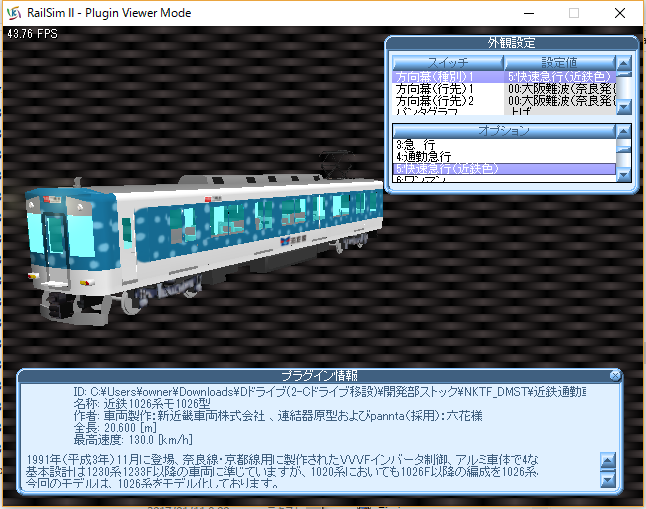
Task: Click 00:大阪難波 value of 方向幕(行先)1
Action: tap(560, 89)
